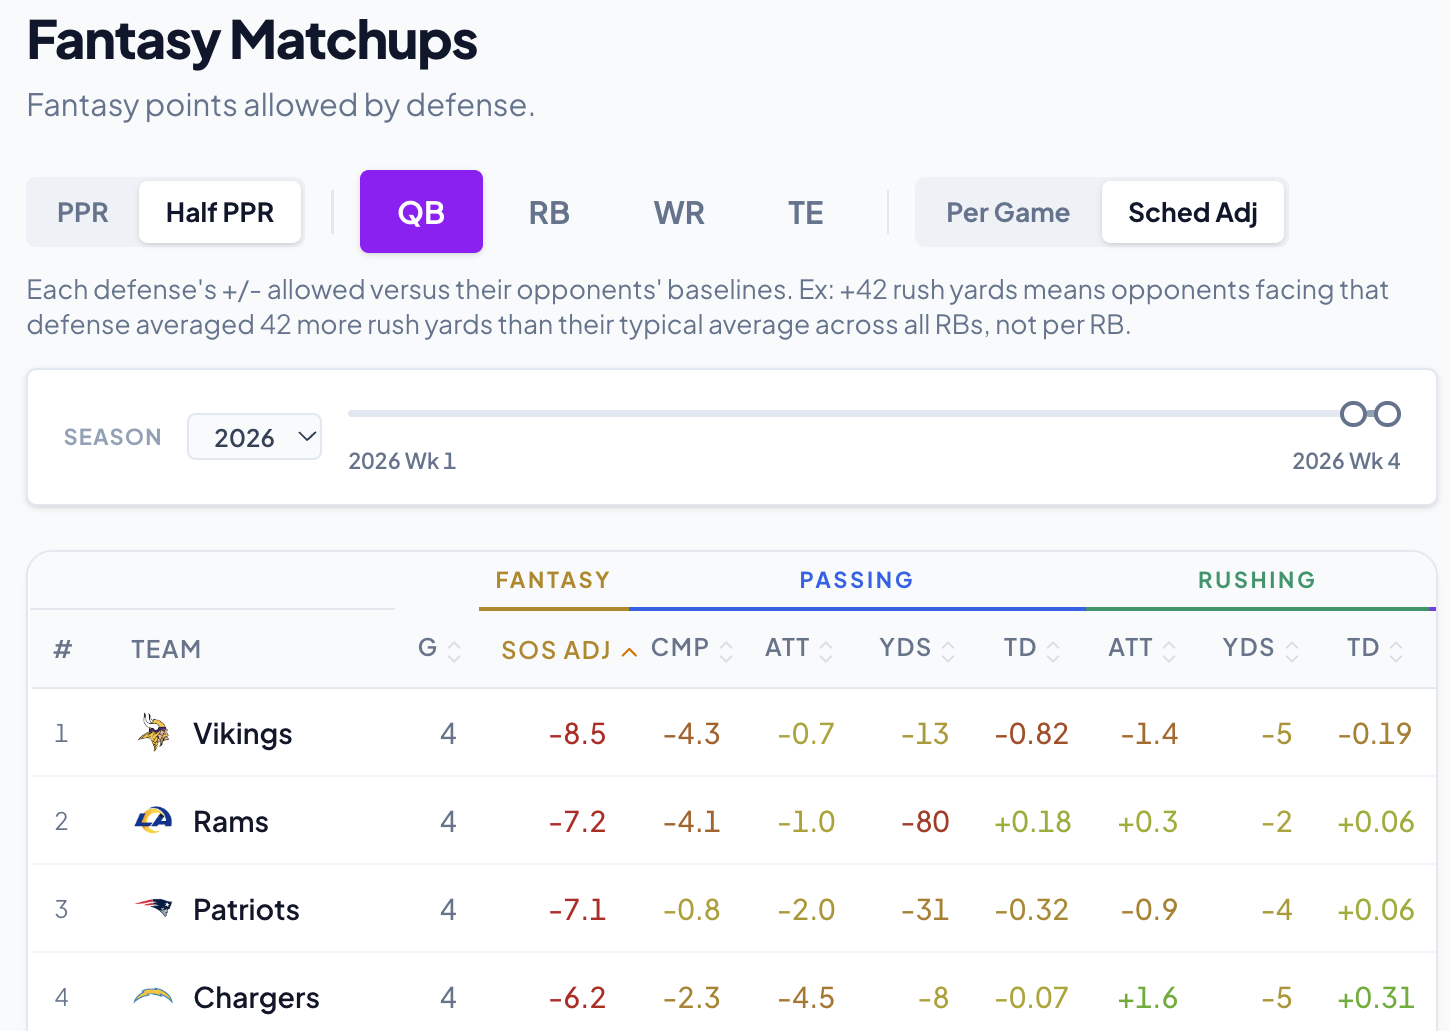The width and height of the screenshot is (1450, 1031).
Task: Sort by passing YDS column arrows
Action: 948,651
